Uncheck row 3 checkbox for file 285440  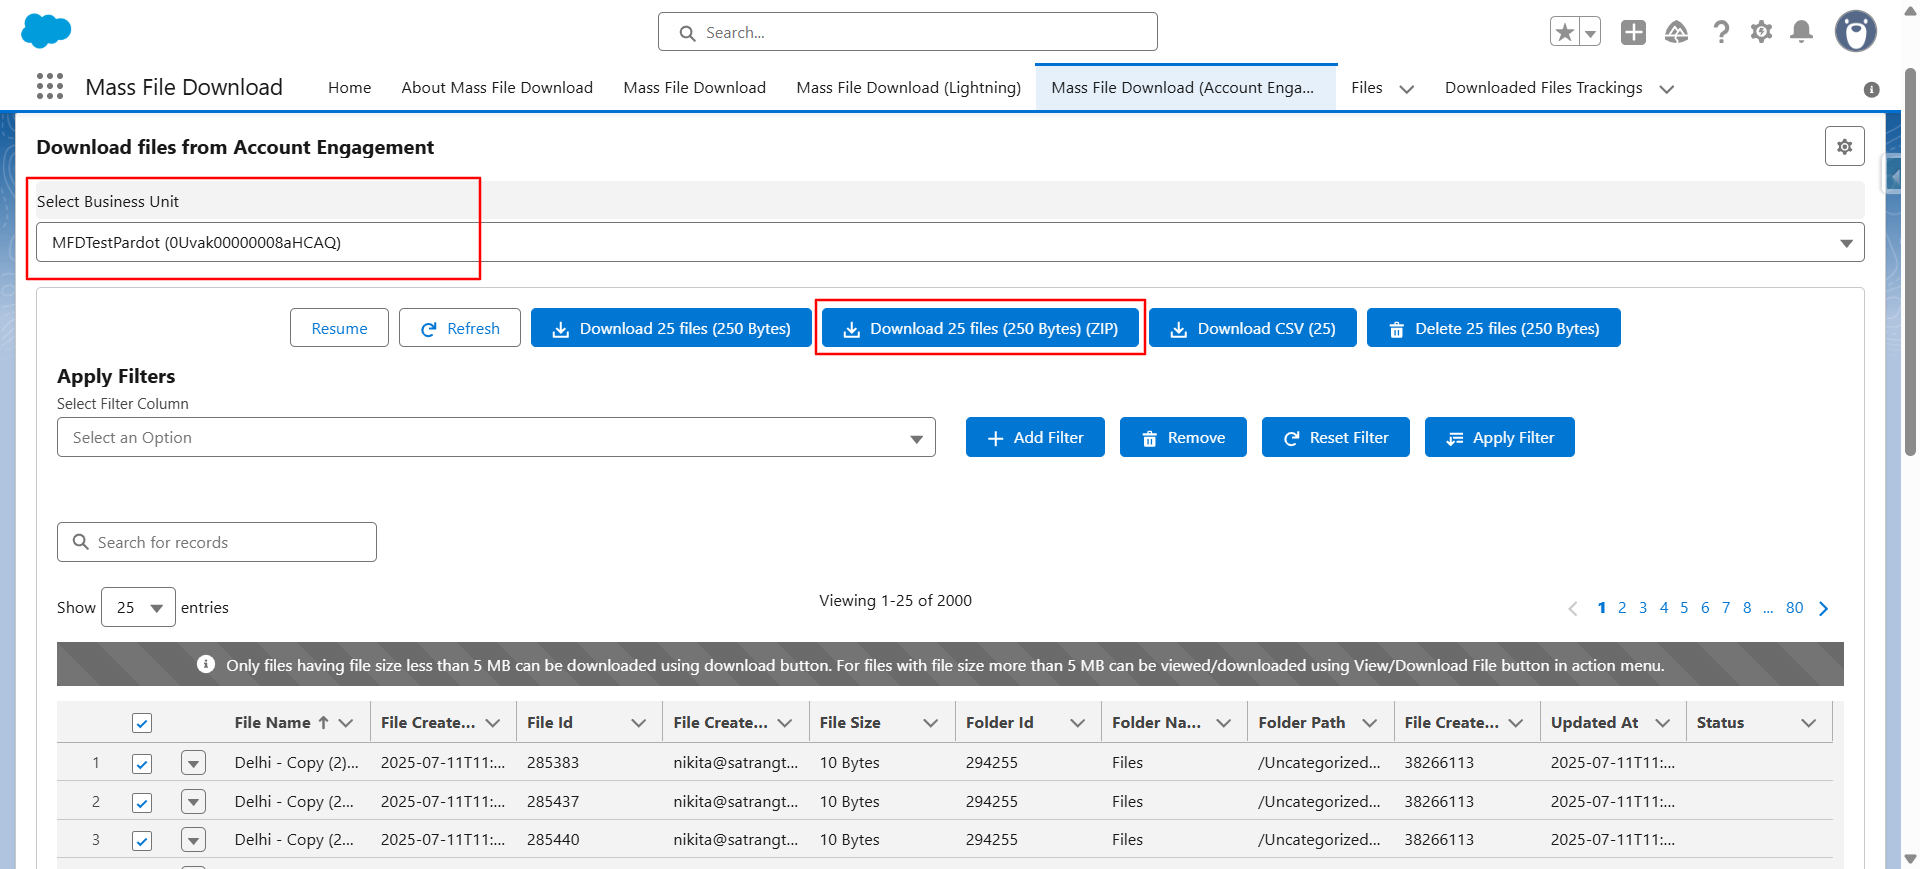click(x=142, y=840)
